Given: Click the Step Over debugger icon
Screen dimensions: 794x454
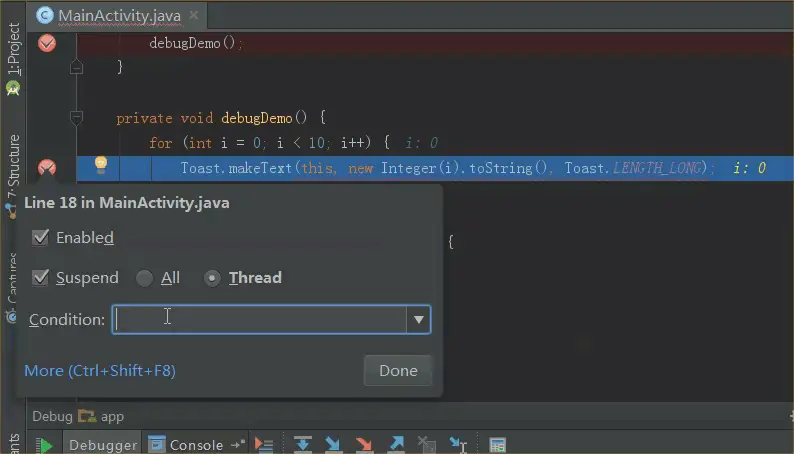Looking at the screenshot, I should coord(303,444).
